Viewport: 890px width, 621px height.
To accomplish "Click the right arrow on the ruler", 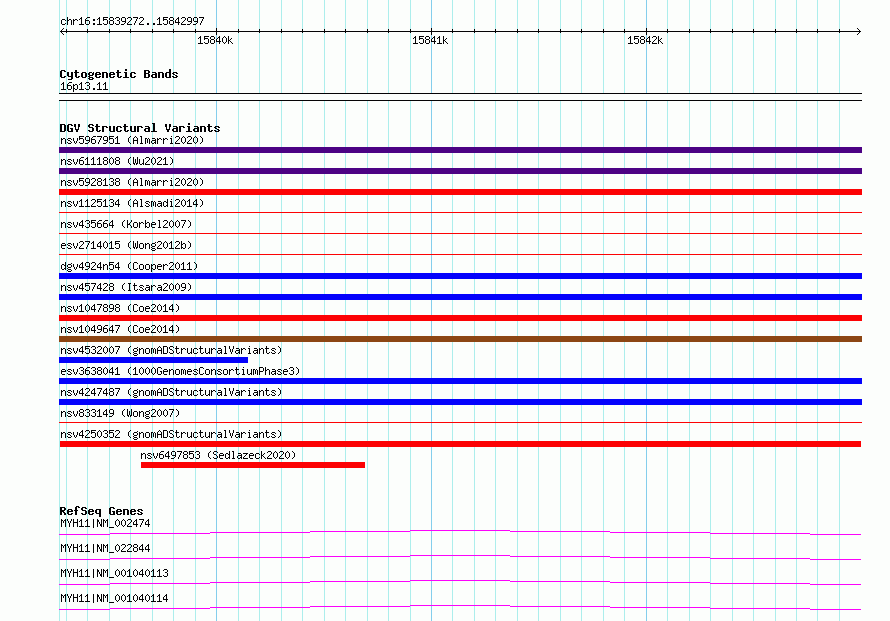I will point(858,32).
